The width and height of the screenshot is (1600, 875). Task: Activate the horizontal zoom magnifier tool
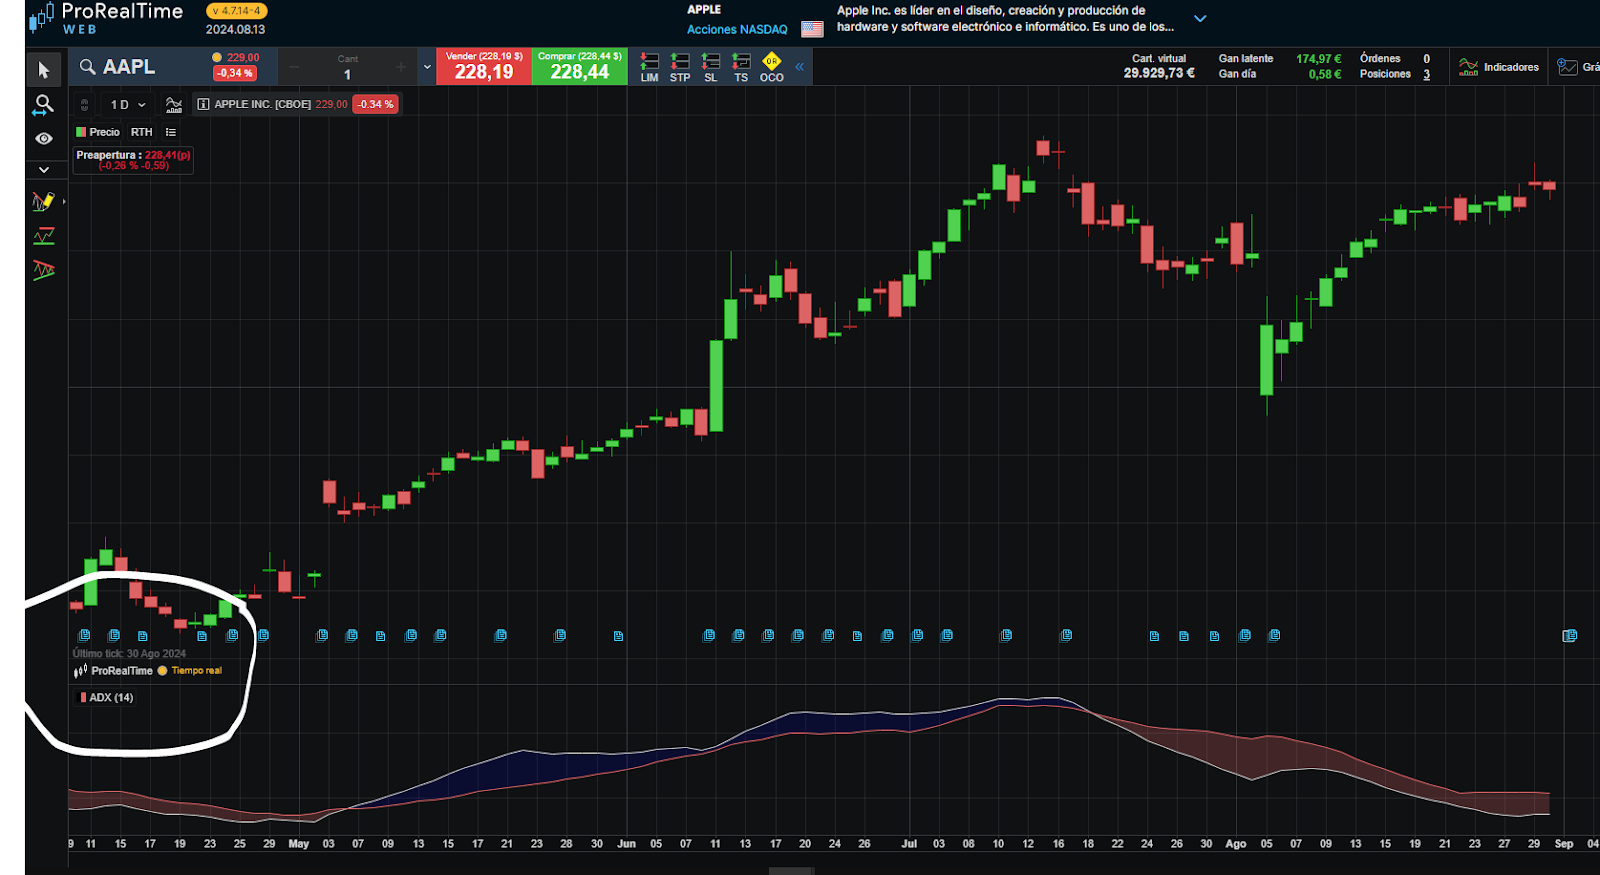pyautogui.click(x=44, y=104)
